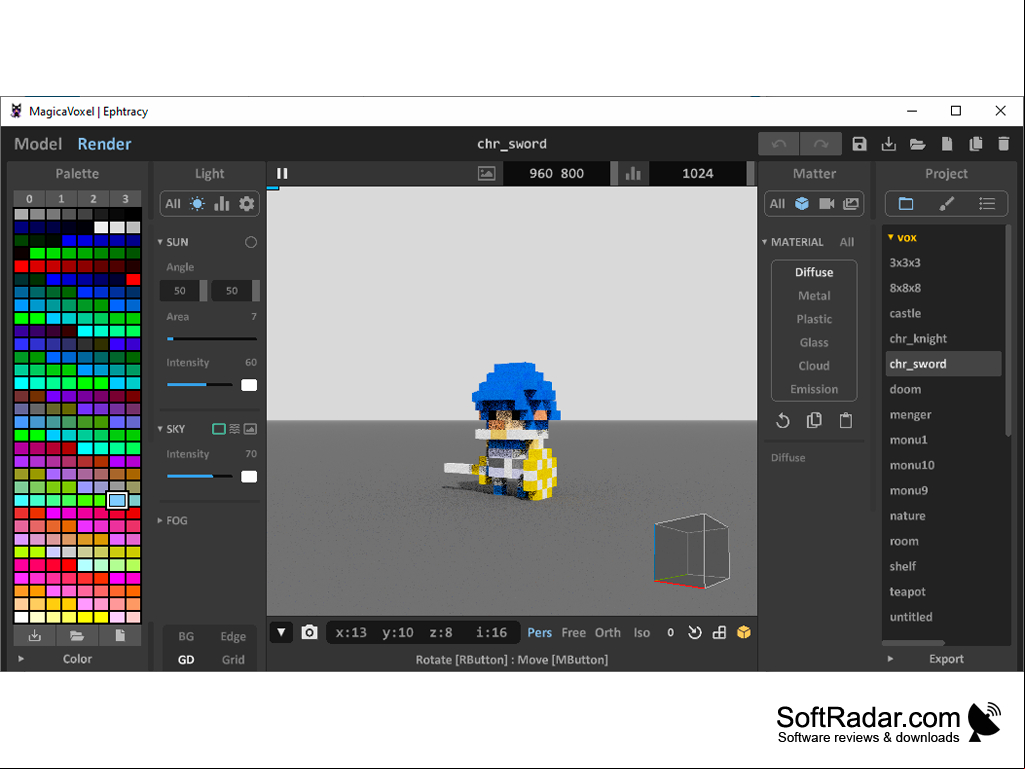This screenshot has height=769, width=1025.
Task: Switch to Pers camera mode
Action: tap(539, 632)
